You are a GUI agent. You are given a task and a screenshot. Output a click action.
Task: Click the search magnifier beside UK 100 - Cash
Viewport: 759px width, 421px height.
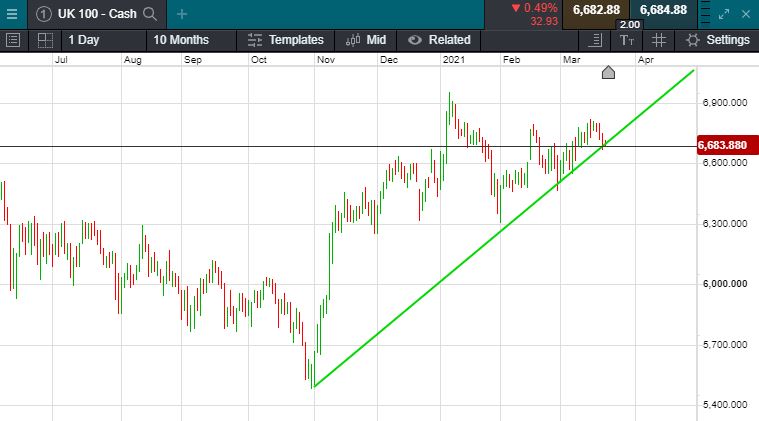click(x=150, y=14)
